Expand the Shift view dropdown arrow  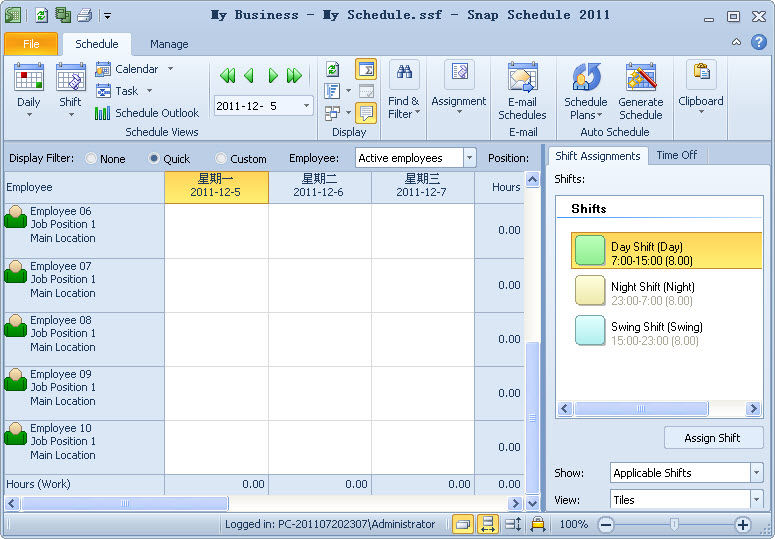click(x=71, y=115)
